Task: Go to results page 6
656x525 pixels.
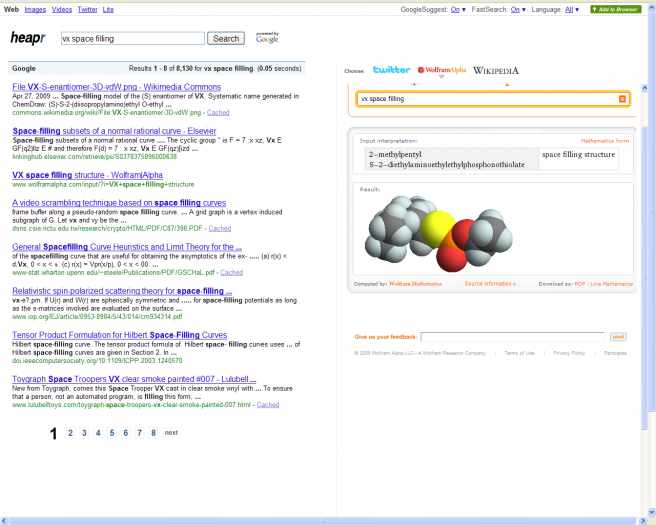Action: pyautogui.click(x=126, y=433)
